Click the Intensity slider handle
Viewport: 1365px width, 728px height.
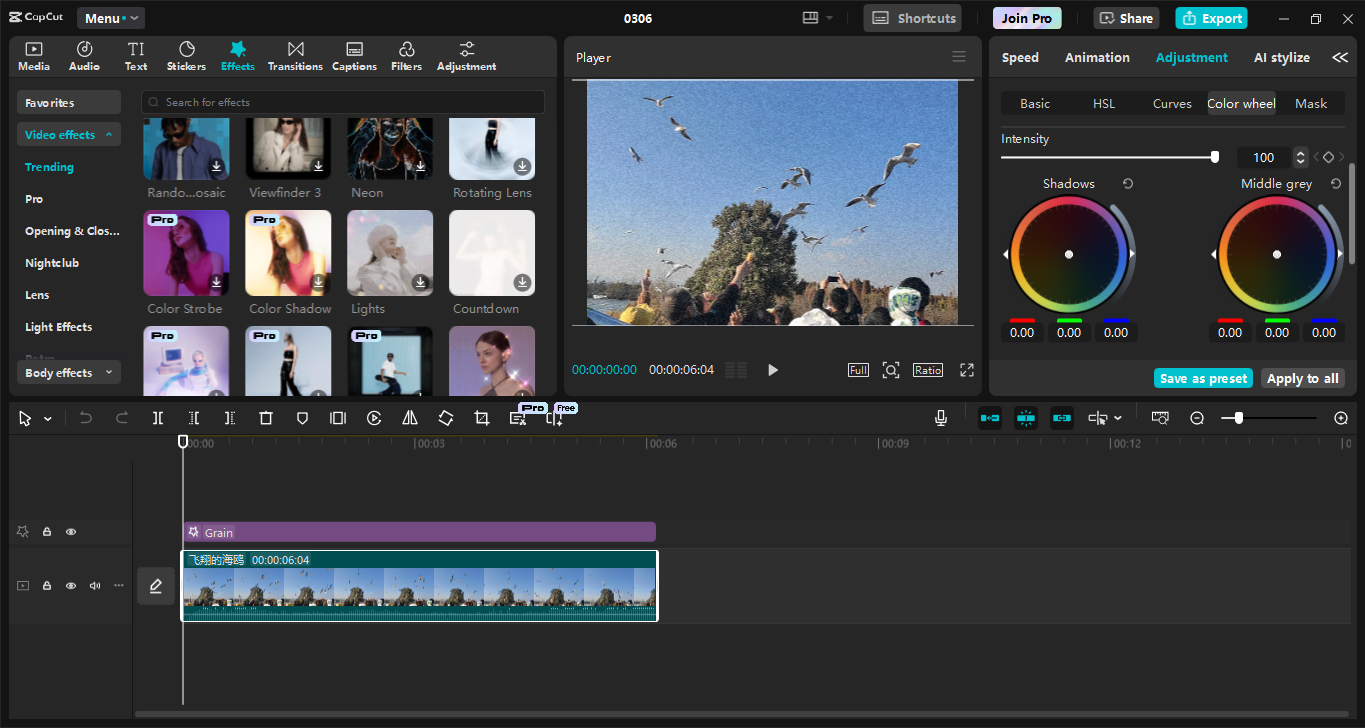(1215, 157)
